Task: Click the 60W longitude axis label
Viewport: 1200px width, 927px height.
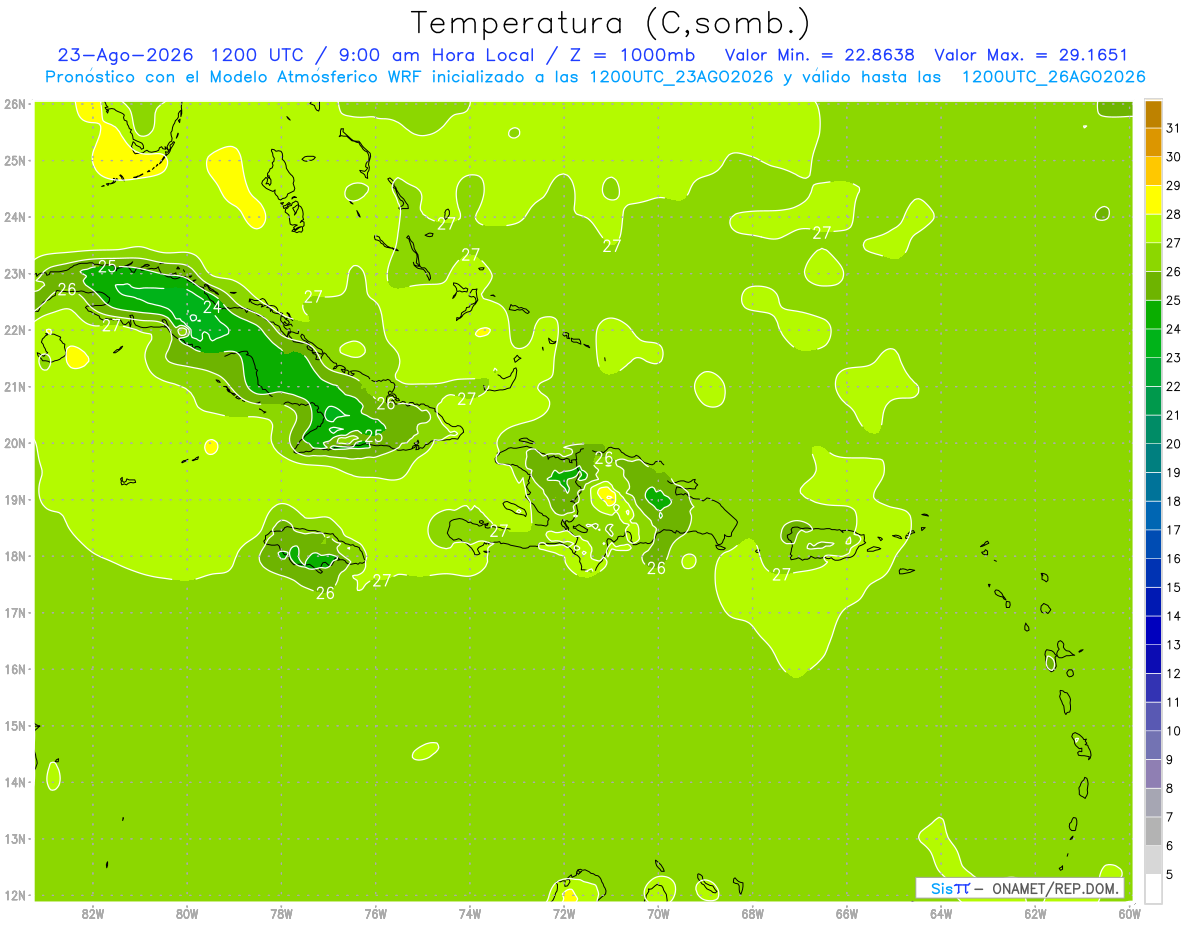Action: [x=1129, y=913]
